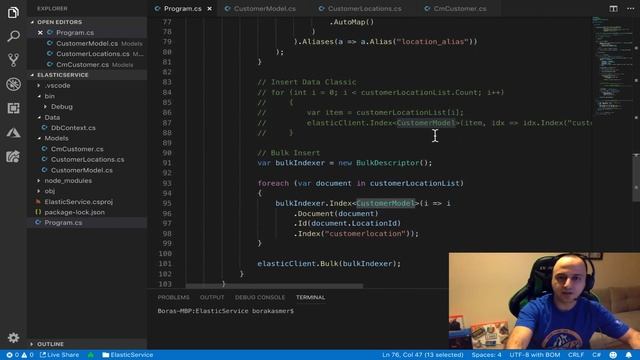
Task: Click line number 95 in gutter
Action: pyautogui.click(x=167, y=203)
